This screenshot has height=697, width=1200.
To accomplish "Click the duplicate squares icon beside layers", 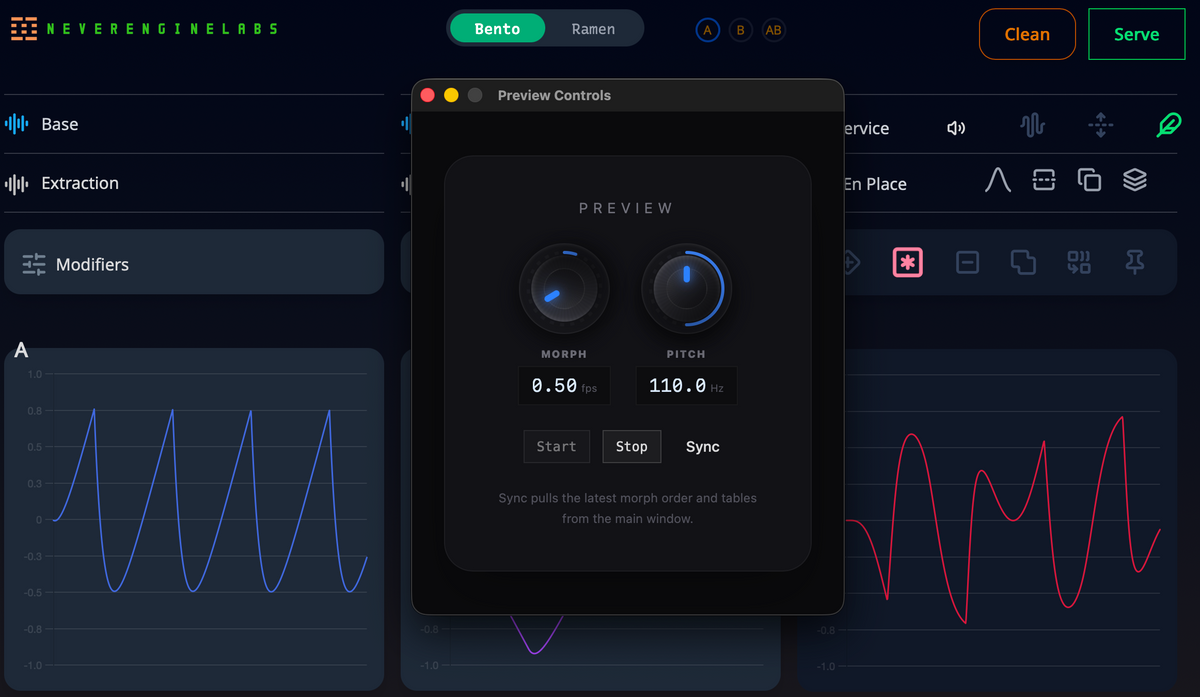I will pyautogui.click(x=1089, y=180).
